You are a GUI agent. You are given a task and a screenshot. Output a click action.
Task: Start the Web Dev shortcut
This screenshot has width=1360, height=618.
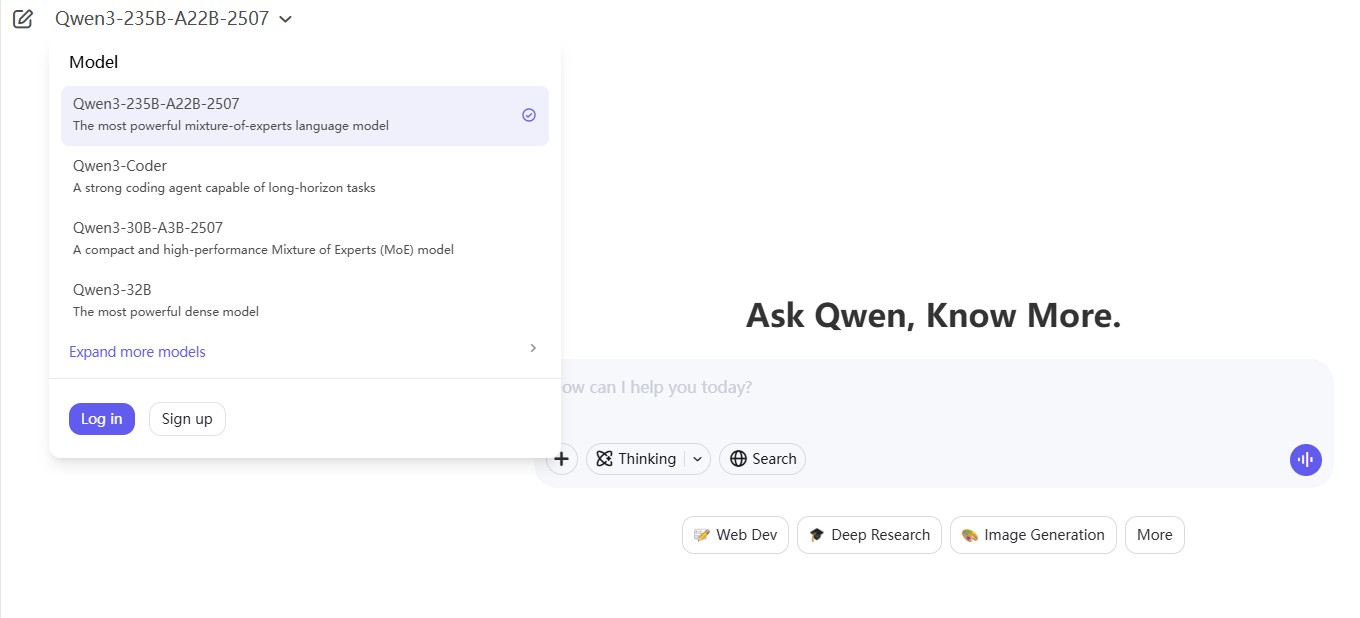(x=736, y=535)
